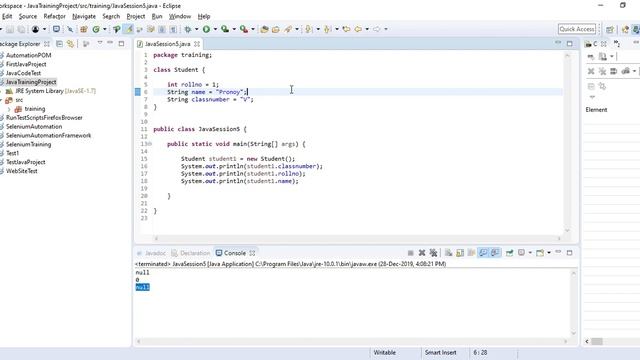Open the Display Selected Console dropdown arrow

(x=530, y=253)
